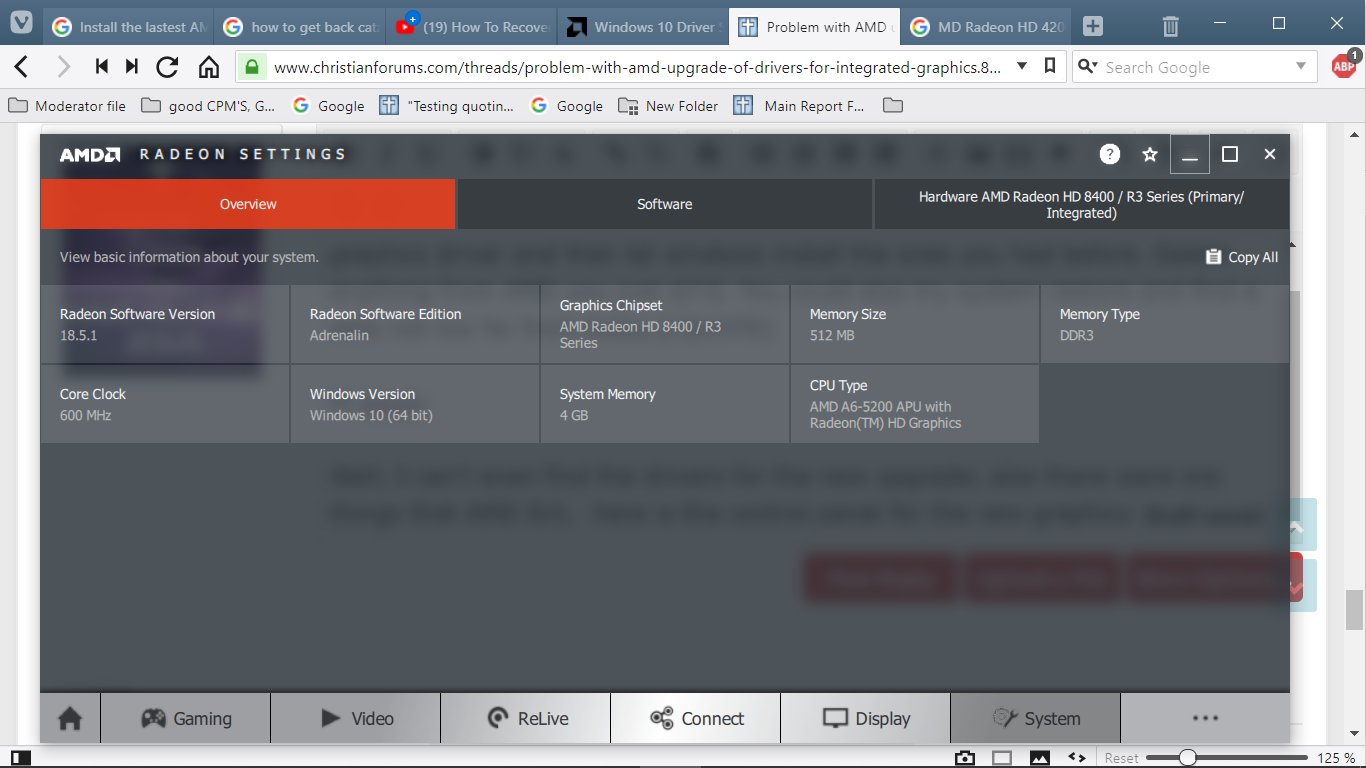The width and height of the screenshot is (1366, 768).
Task: Click the Radeon Settings favorite star icon
Action: pos(1150,154)
